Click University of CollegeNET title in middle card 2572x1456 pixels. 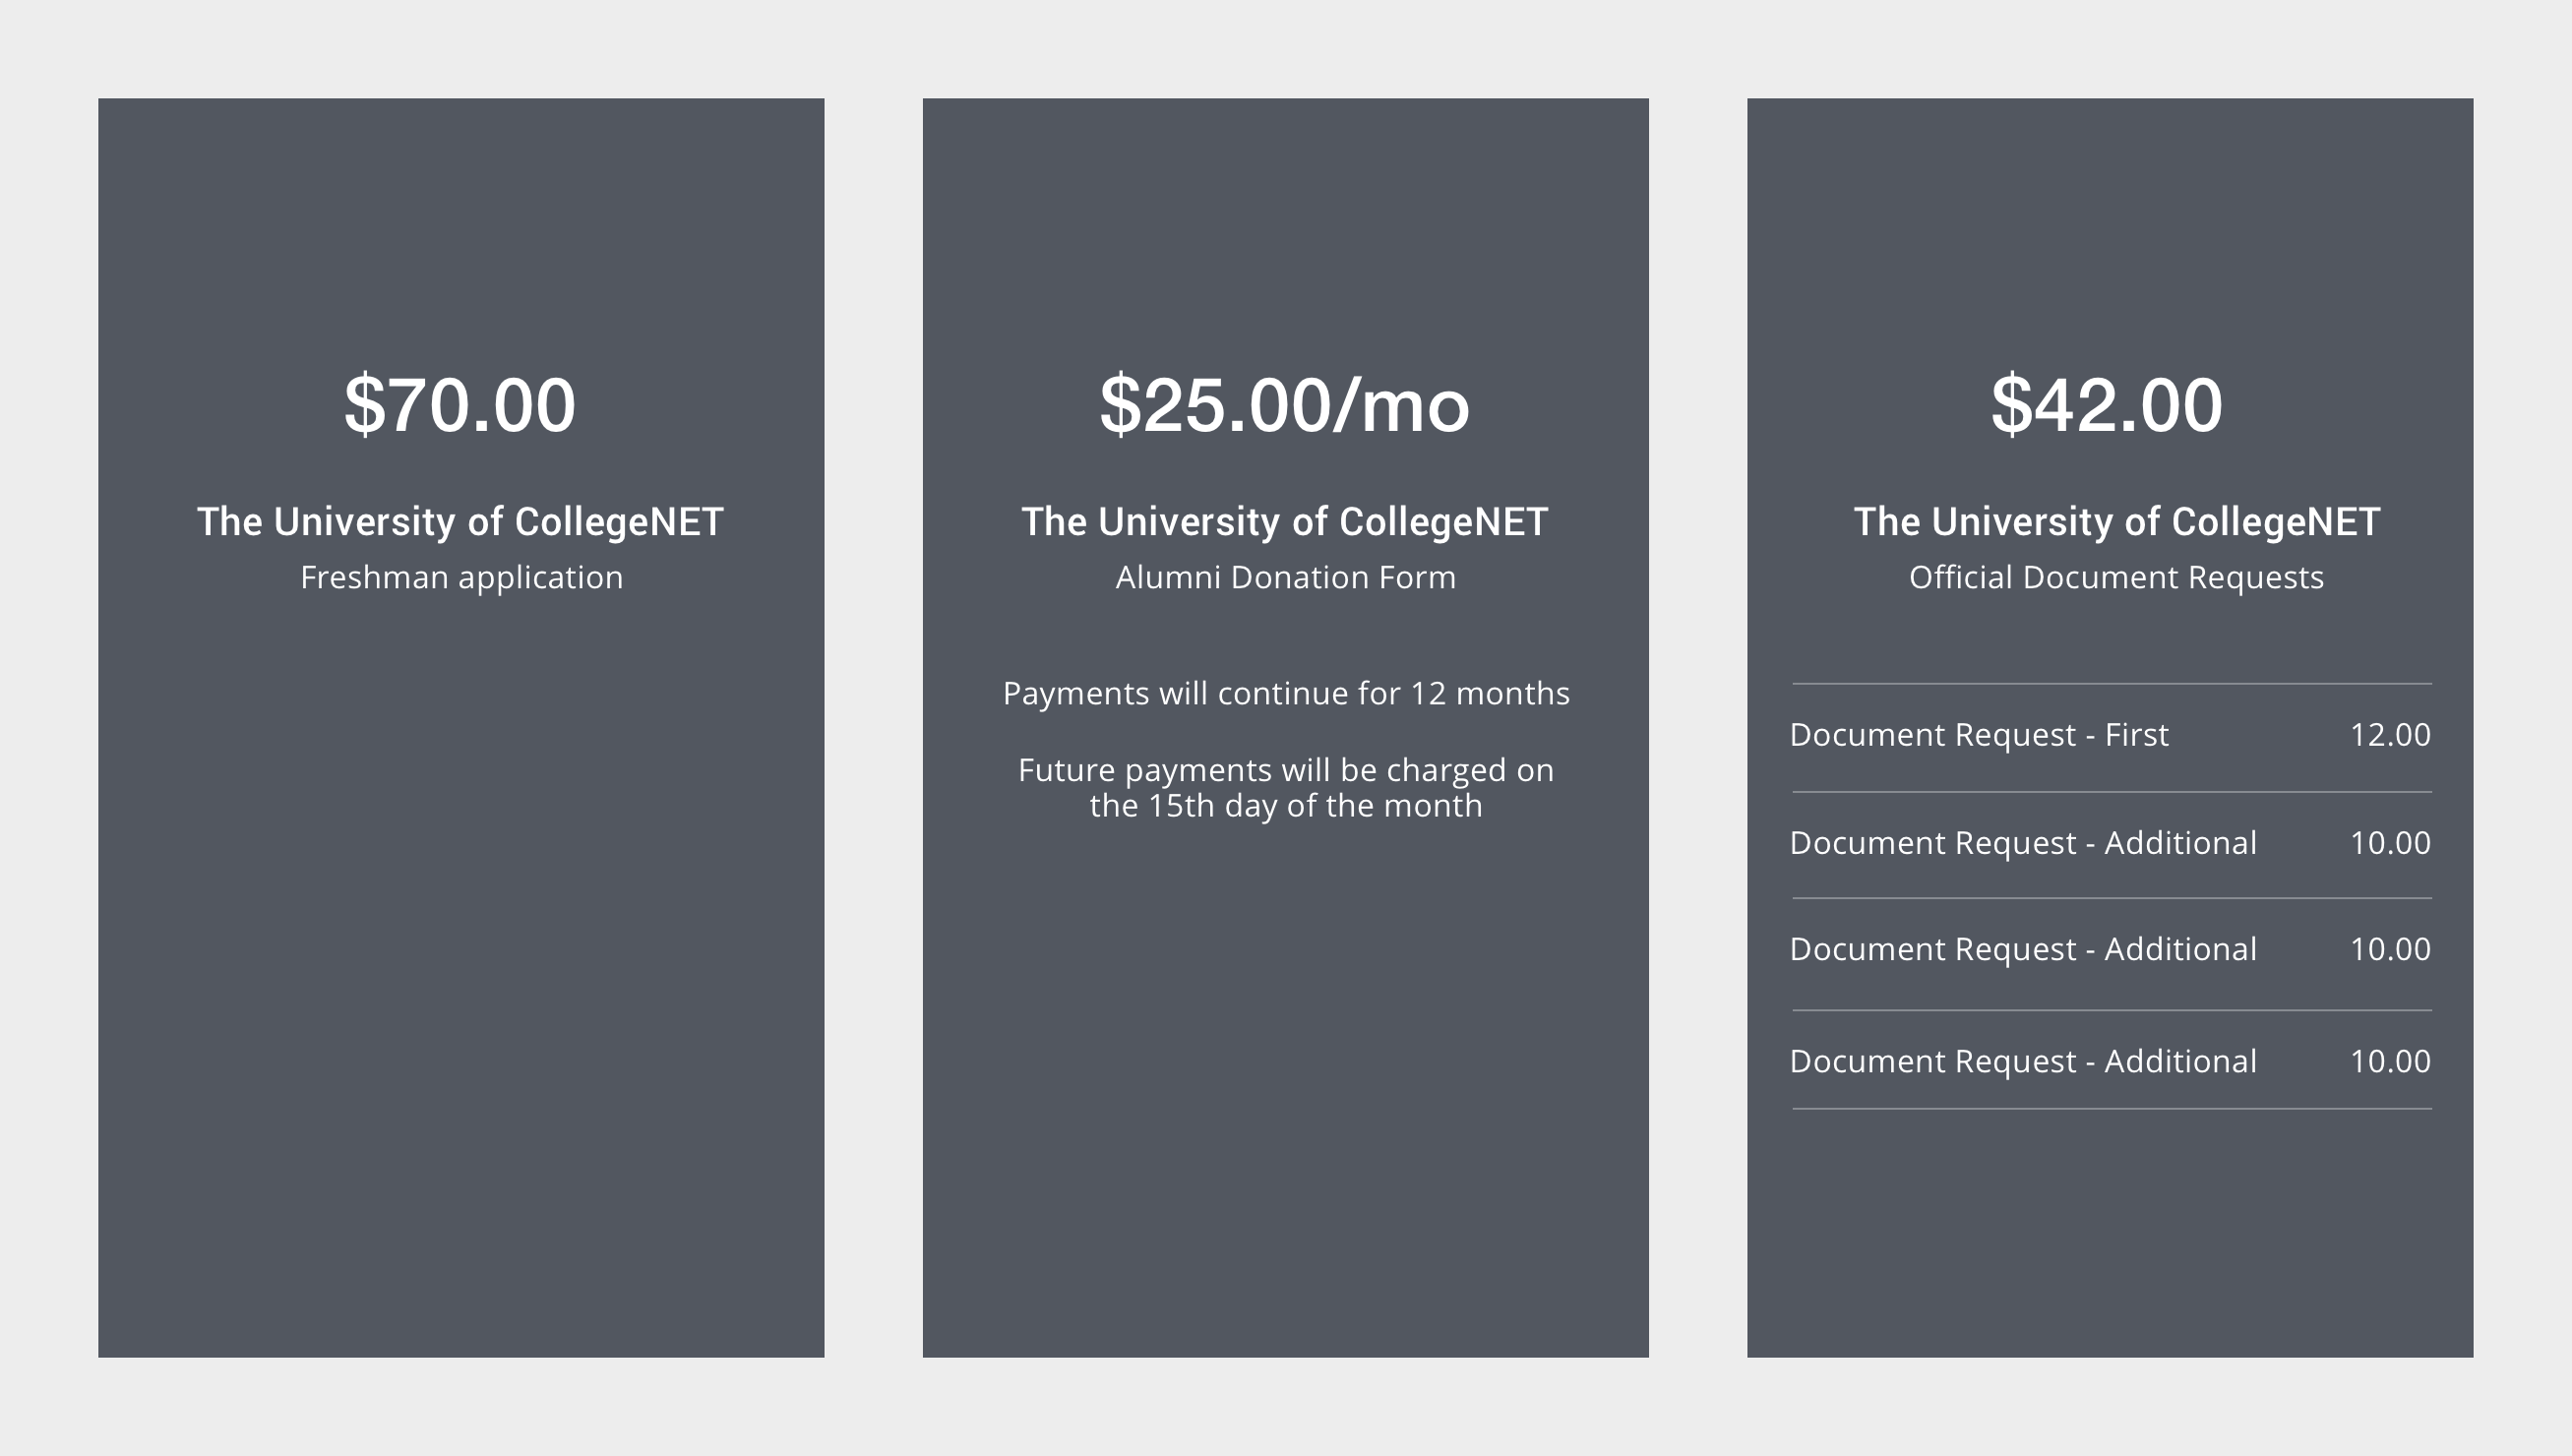[1285, 522]
